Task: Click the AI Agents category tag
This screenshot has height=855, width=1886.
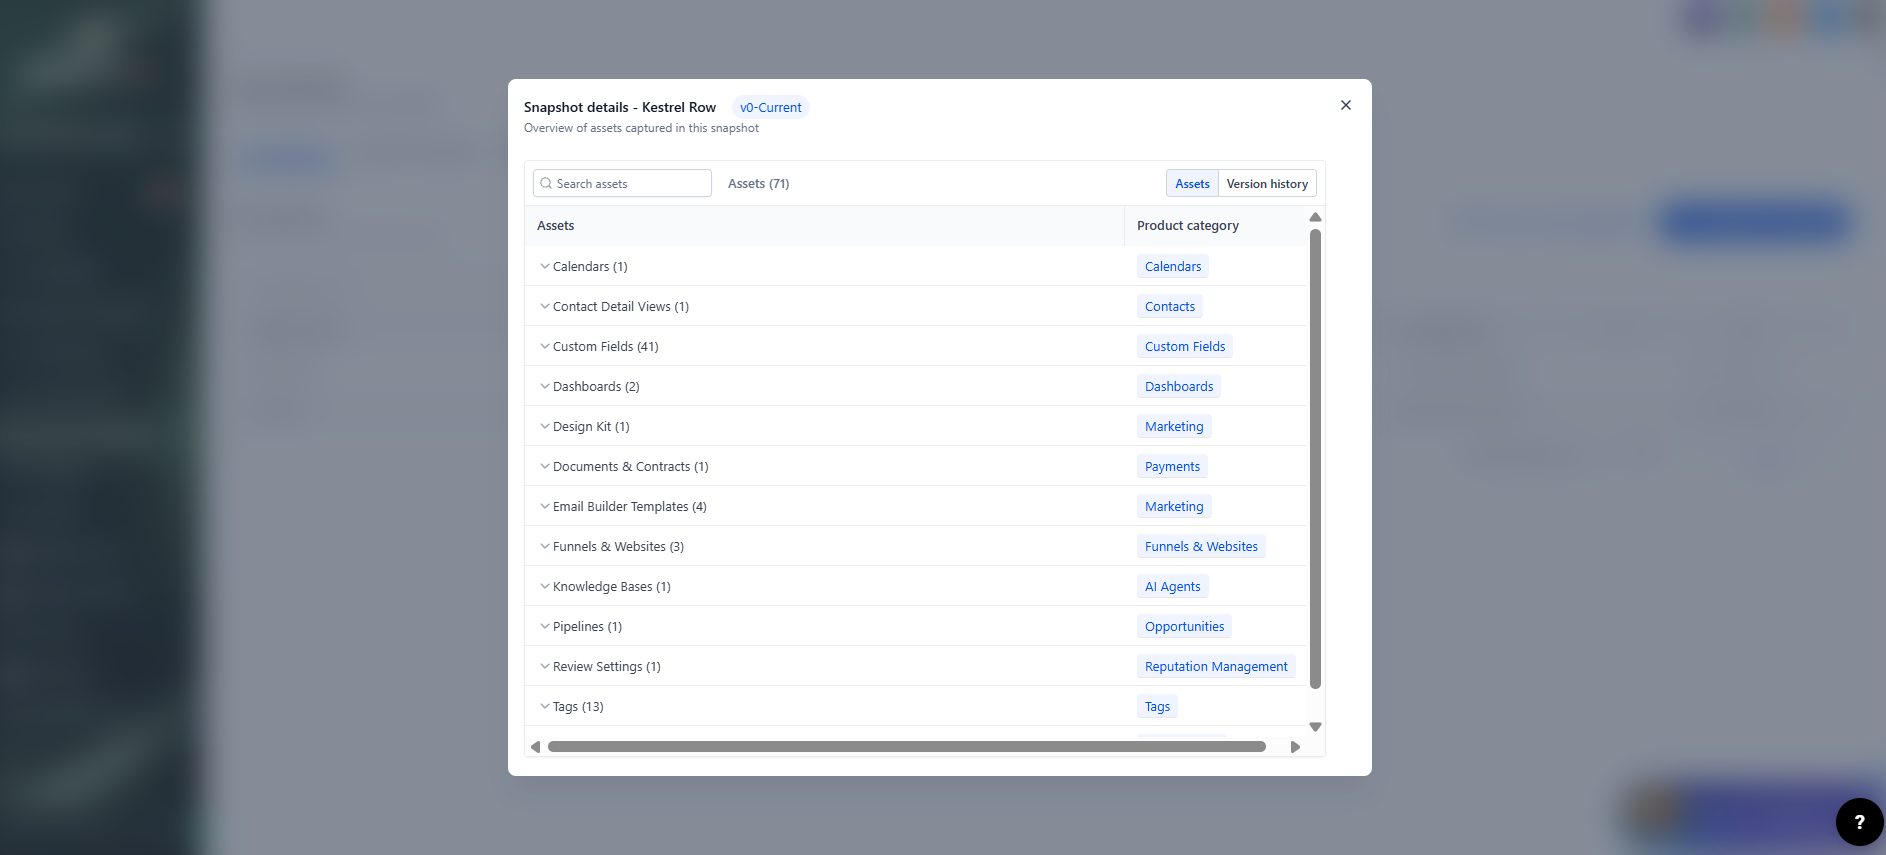Action: pos(1173,586)
